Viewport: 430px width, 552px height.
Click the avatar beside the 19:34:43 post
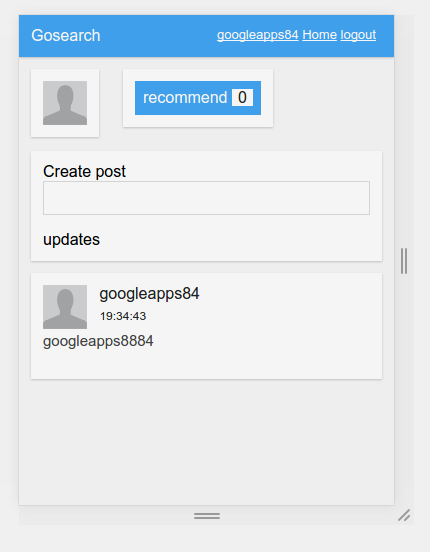[65, 307]
